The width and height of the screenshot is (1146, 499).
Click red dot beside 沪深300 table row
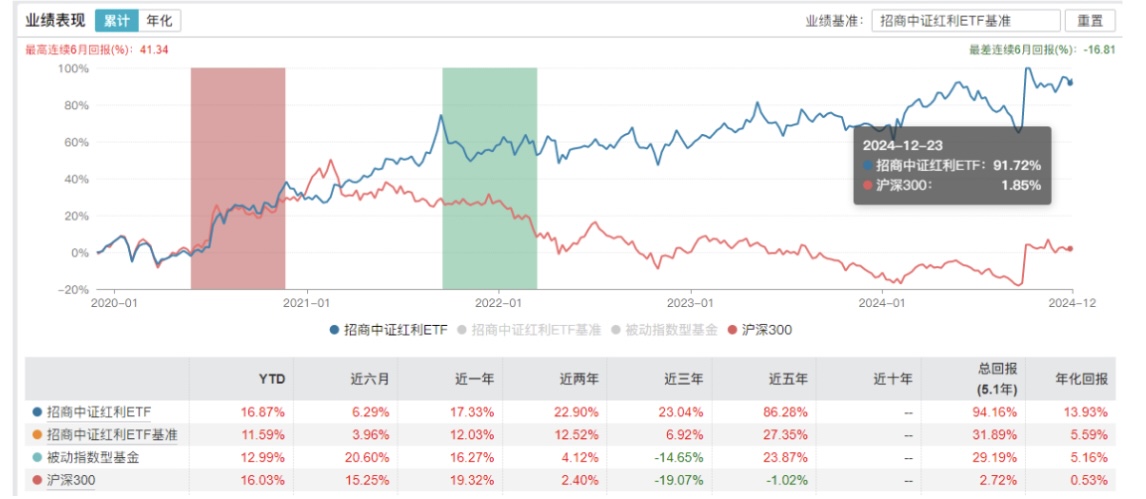click(37, 479)
